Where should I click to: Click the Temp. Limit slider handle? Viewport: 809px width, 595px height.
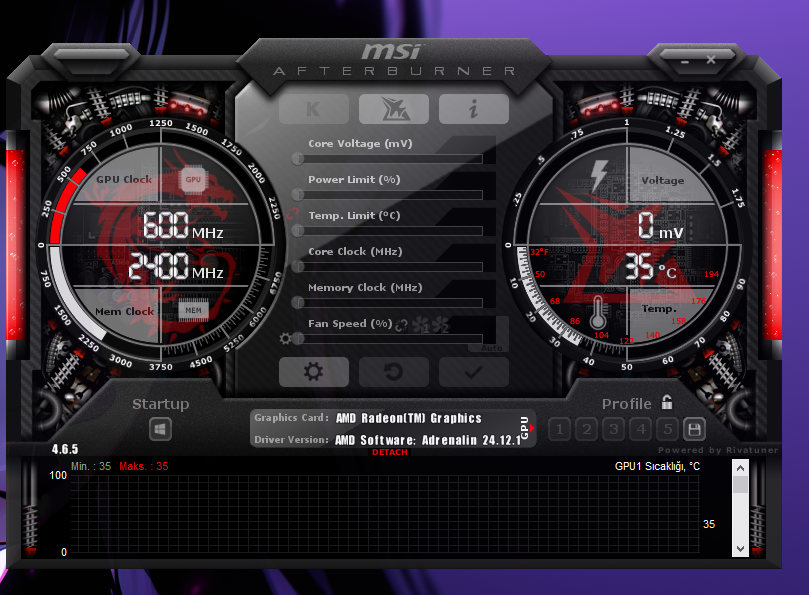pyautogui.click(x=298, y=231)
